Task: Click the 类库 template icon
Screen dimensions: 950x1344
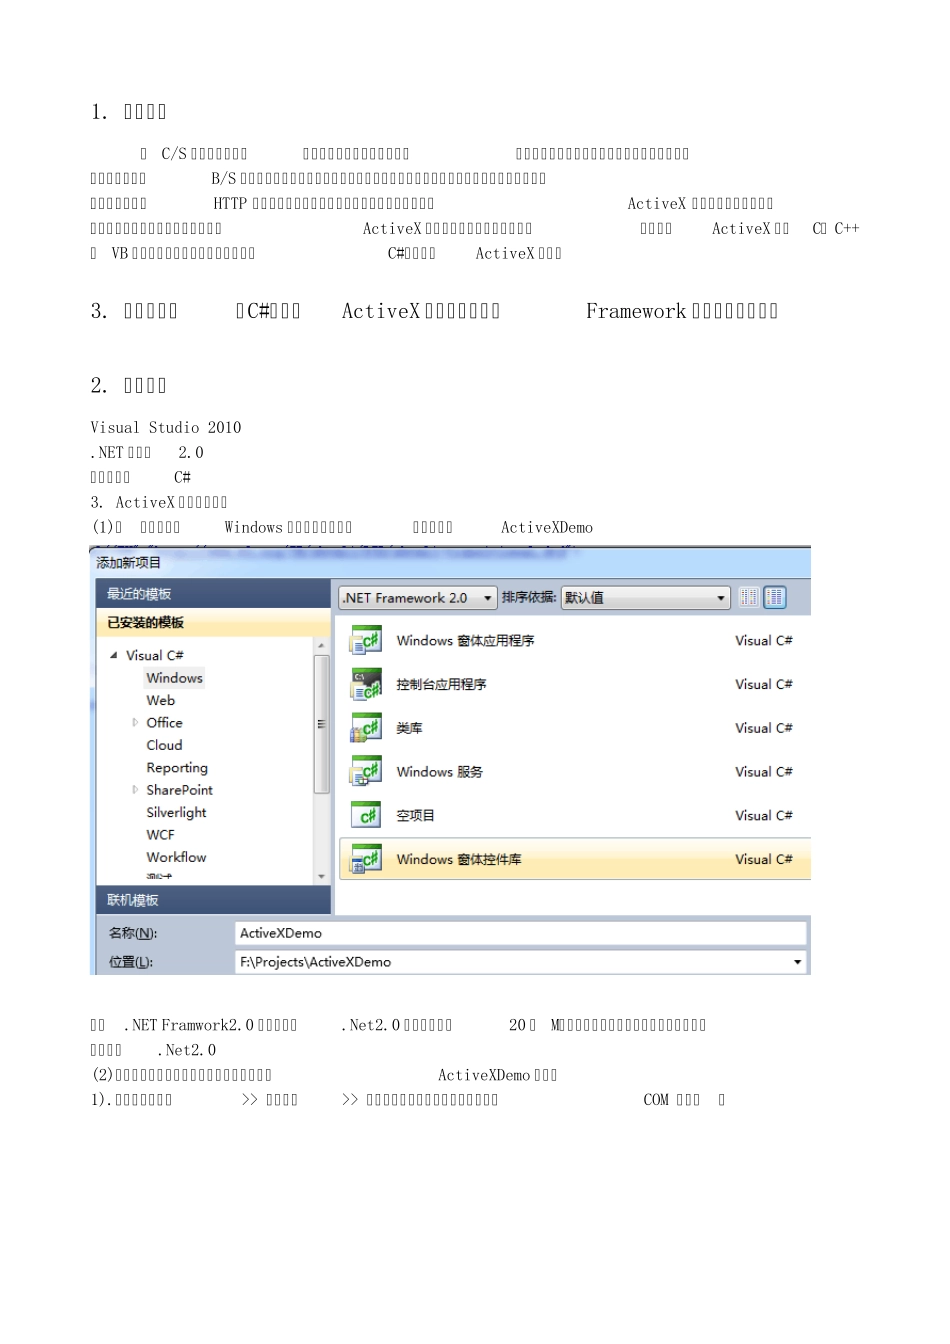Action: (x=366, y=728)
